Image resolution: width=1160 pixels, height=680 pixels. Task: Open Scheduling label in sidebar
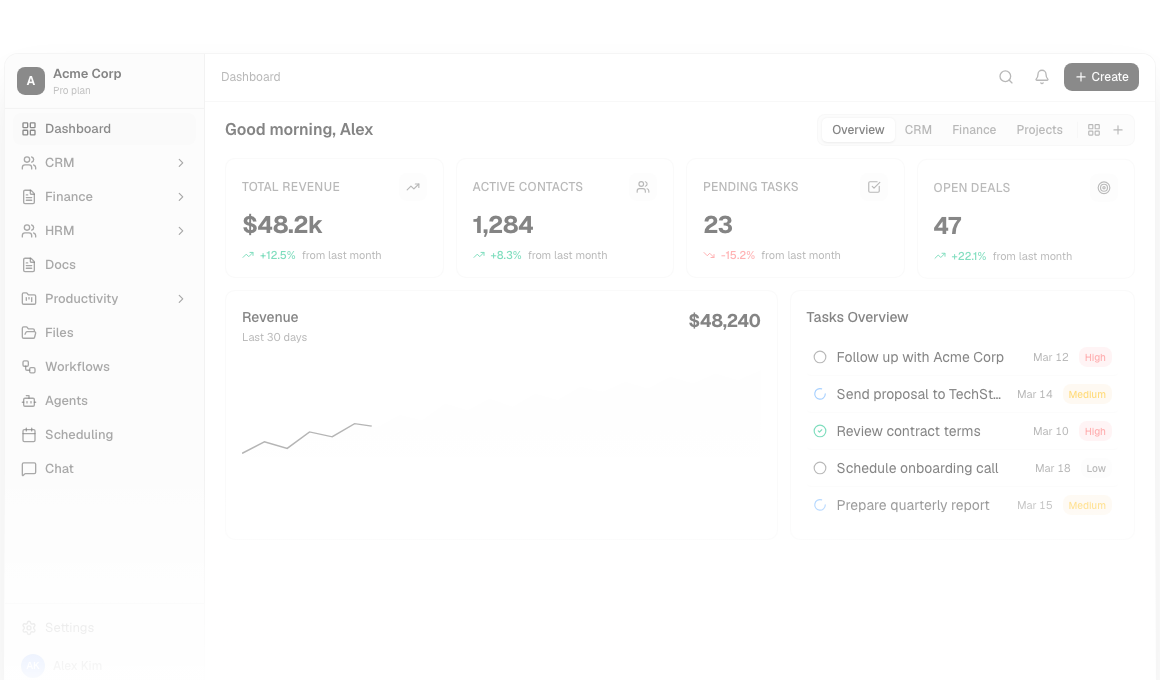[79, 435]
